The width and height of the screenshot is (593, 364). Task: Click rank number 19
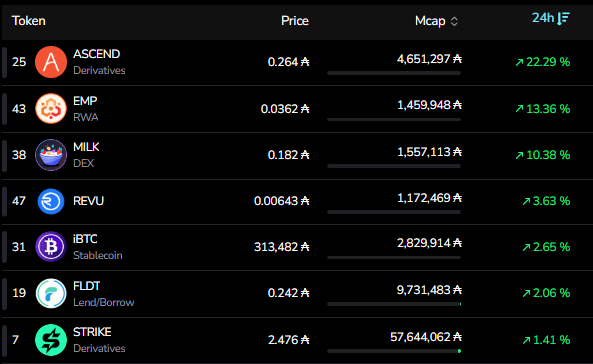(19, 293)
